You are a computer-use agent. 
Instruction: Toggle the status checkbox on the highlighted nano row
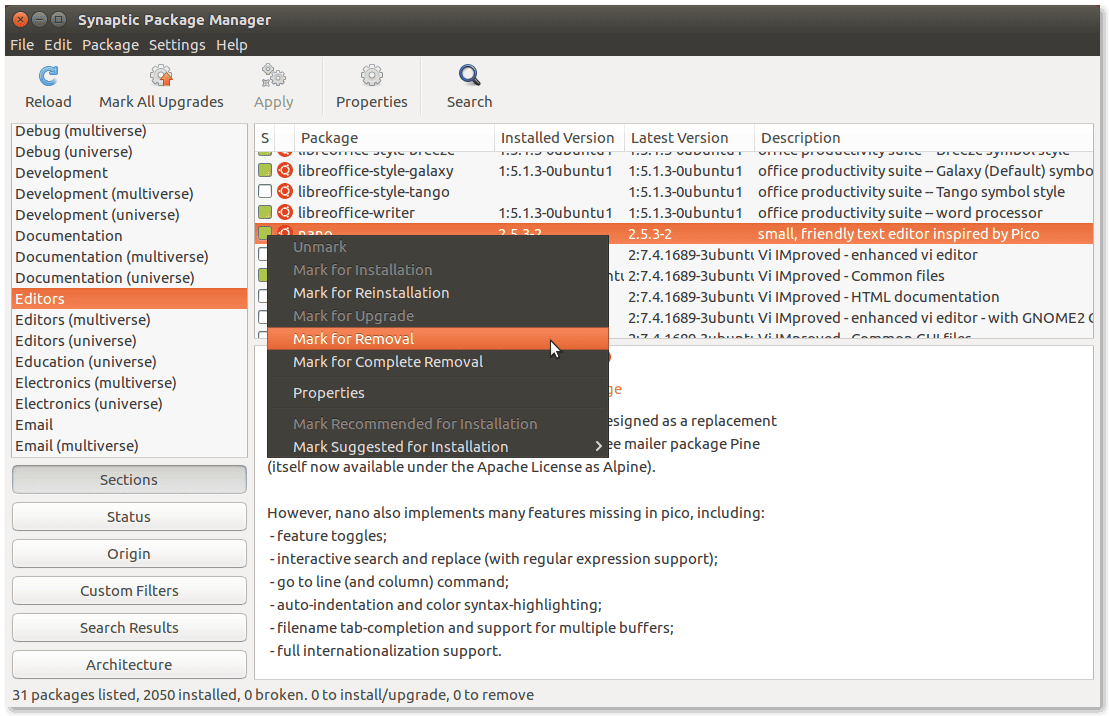point(265,232)
